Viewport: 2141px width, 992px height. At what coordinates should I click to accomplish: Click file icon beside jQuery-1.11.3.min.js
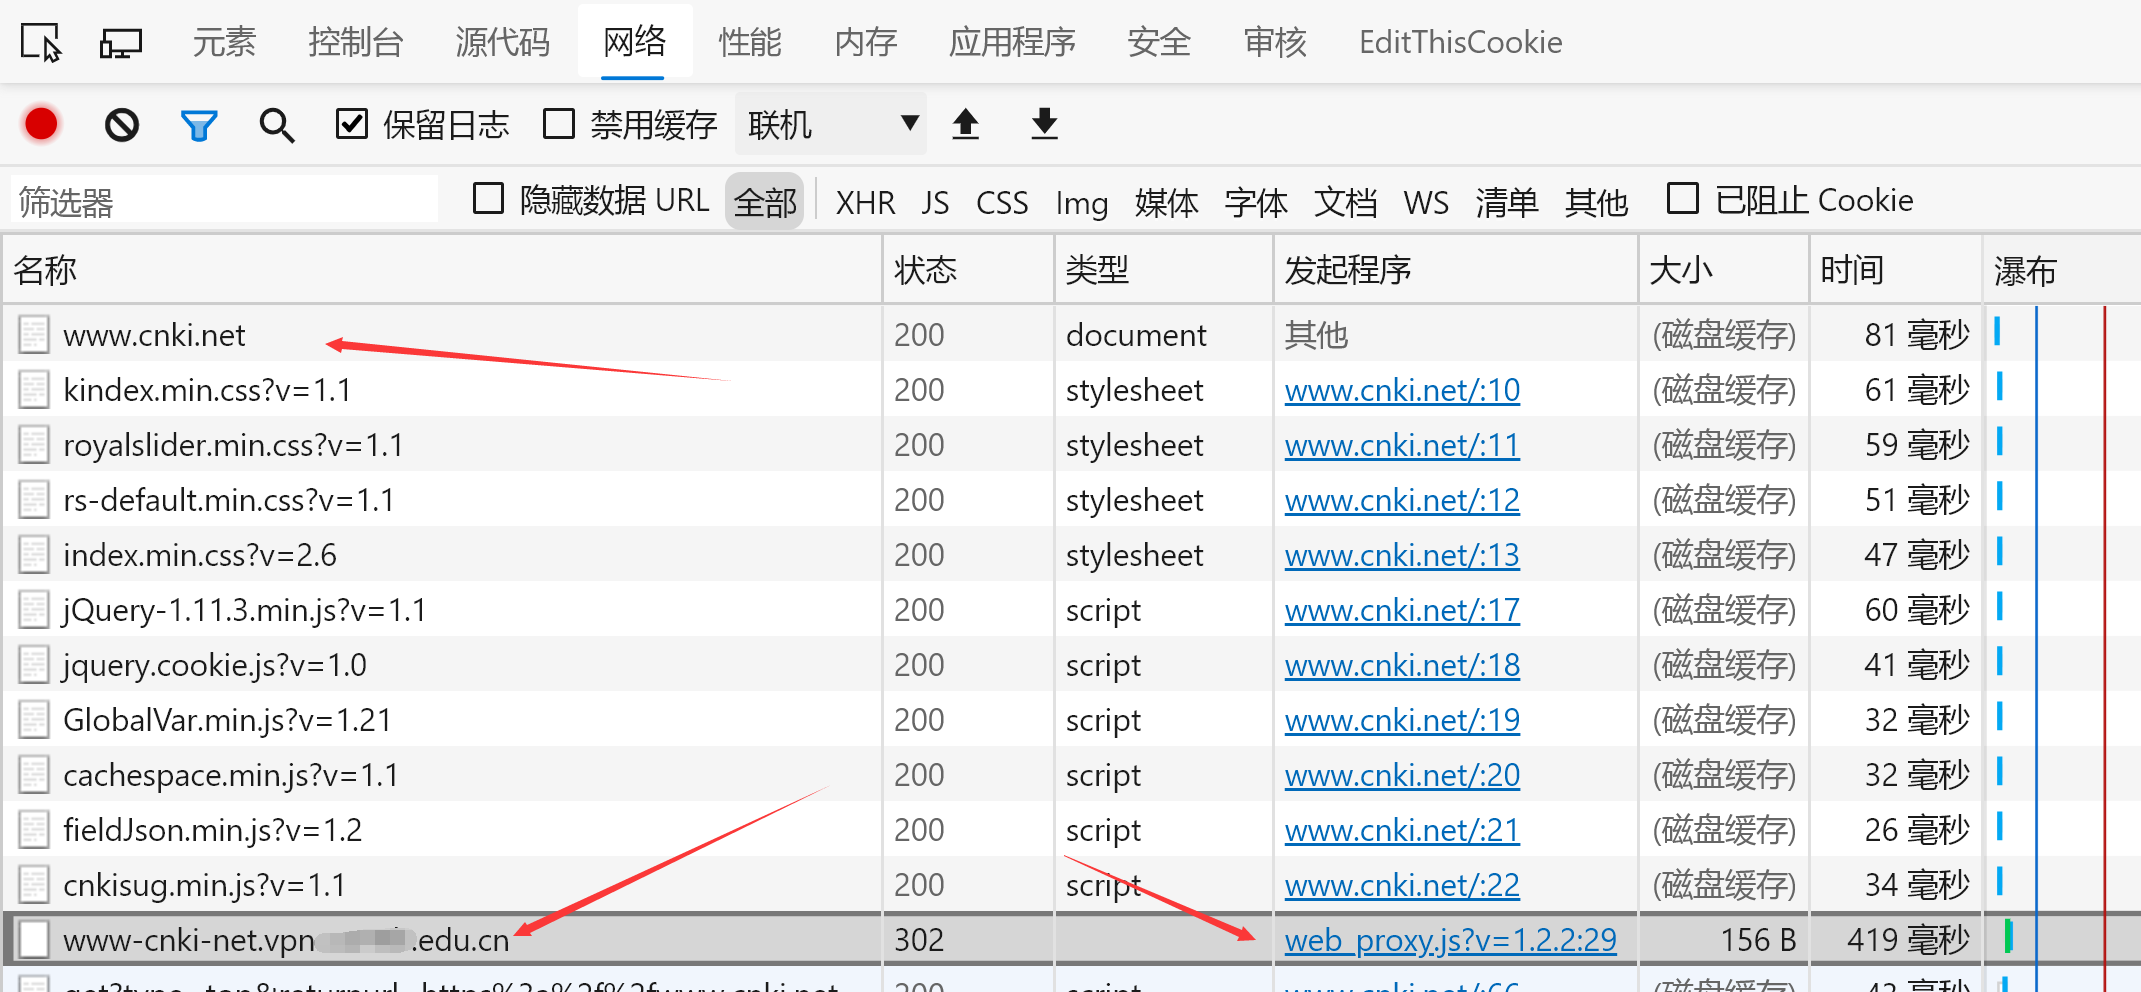(x=34, y=610)
